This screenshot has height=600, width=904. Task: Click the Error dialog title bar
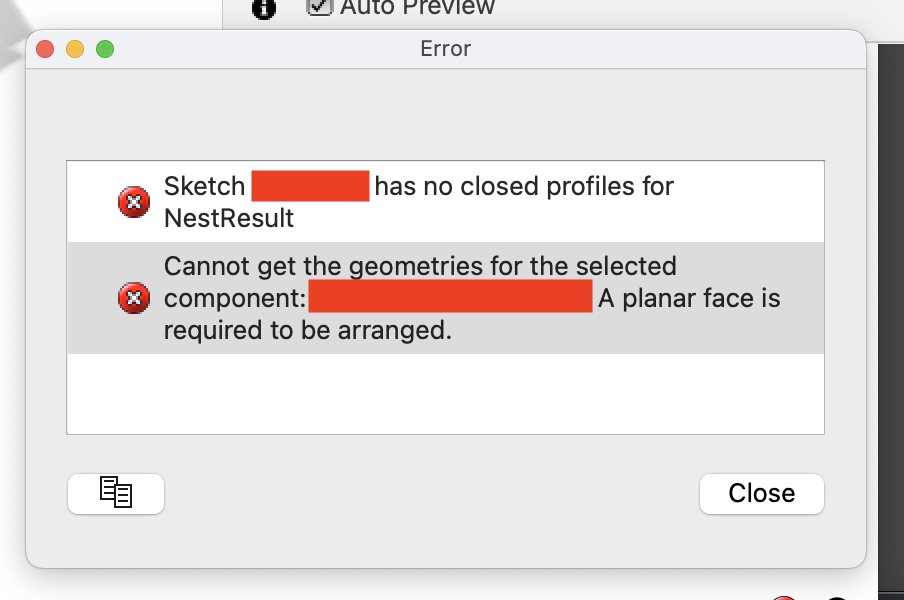click(446, 48)
